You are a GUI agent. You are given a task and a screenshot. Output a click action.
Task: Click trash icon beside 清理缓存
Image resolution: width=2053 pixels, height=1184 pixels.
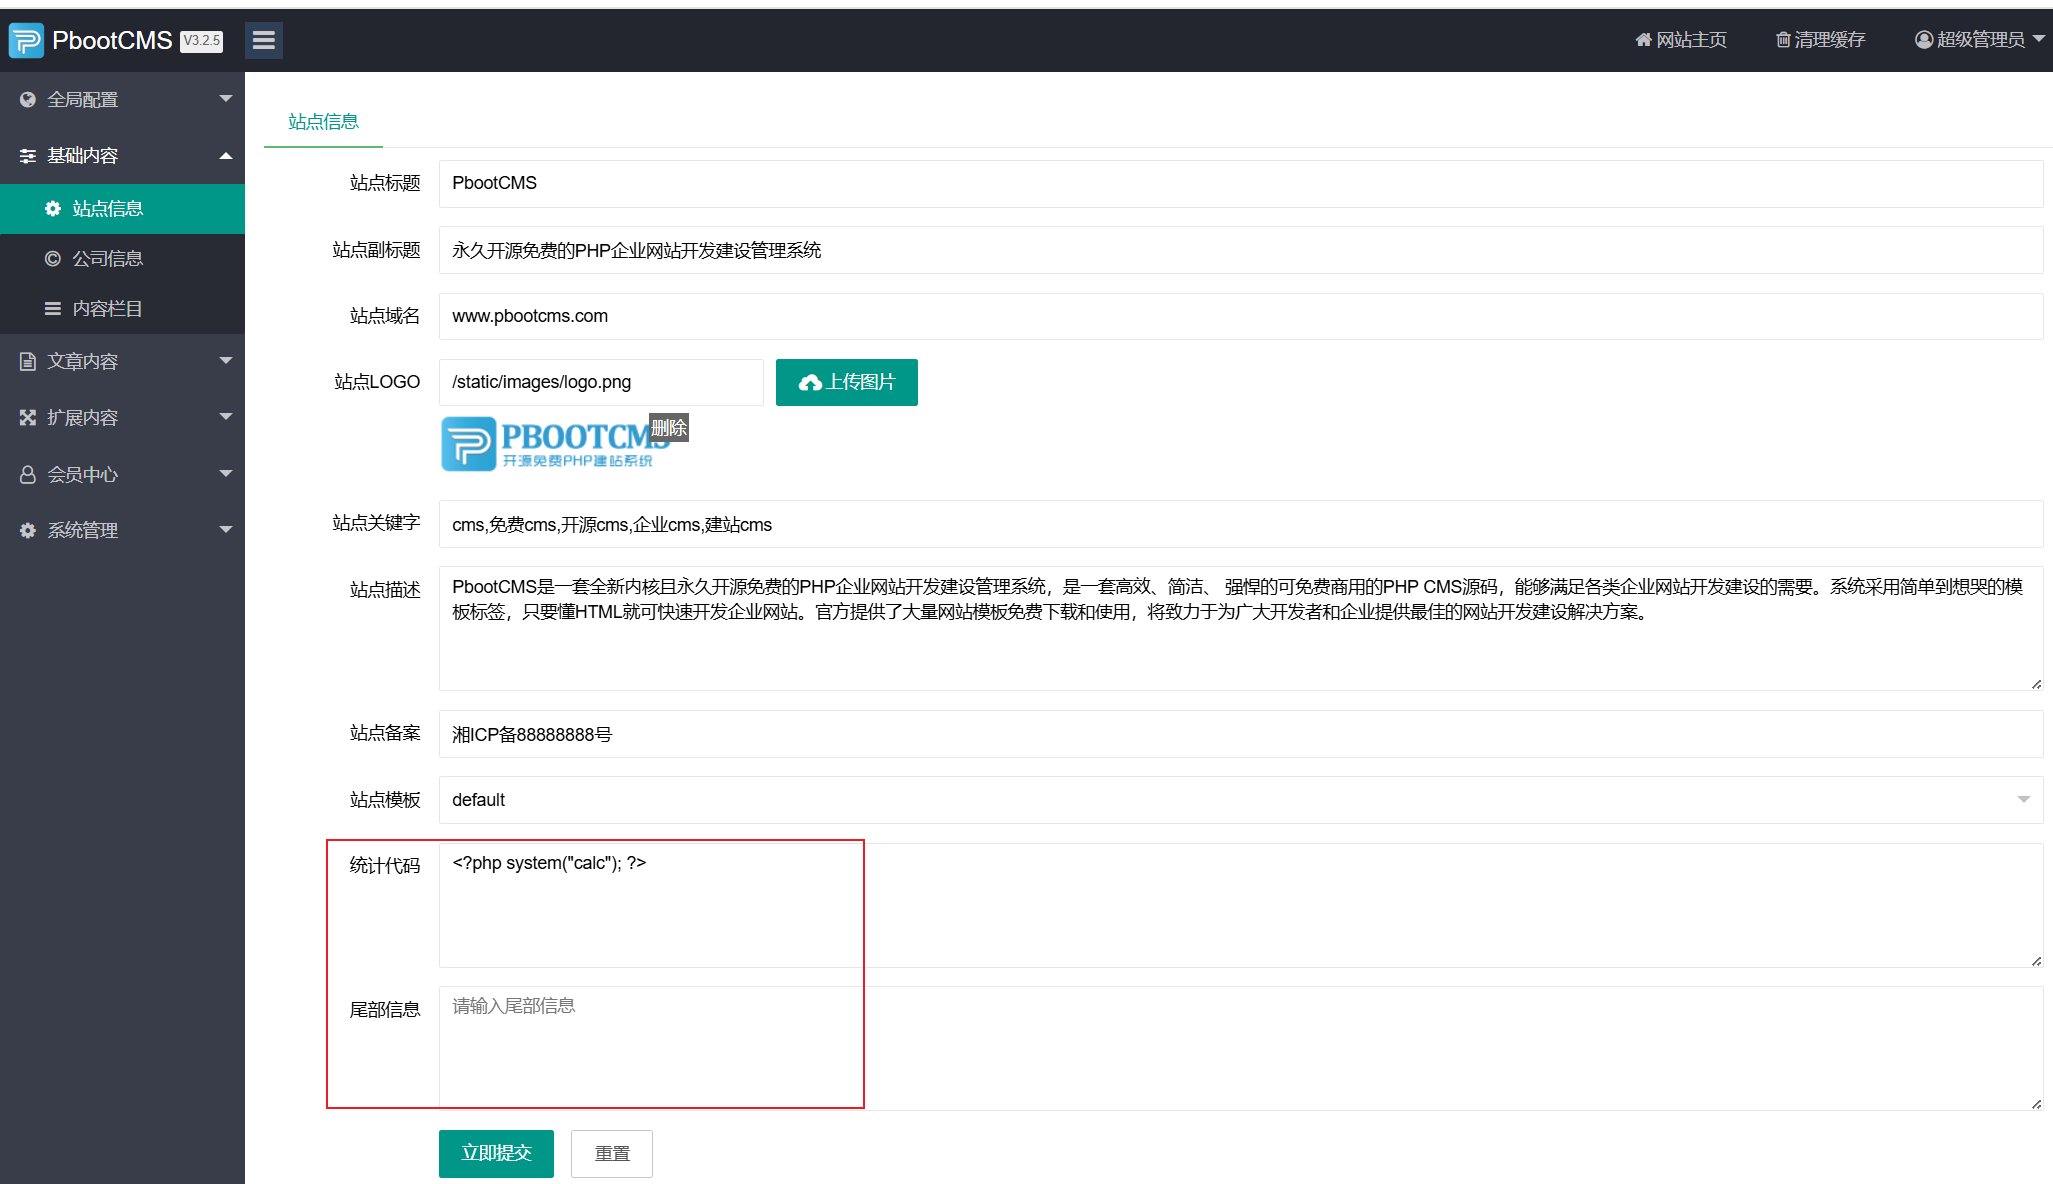[x=1783, y=40]
